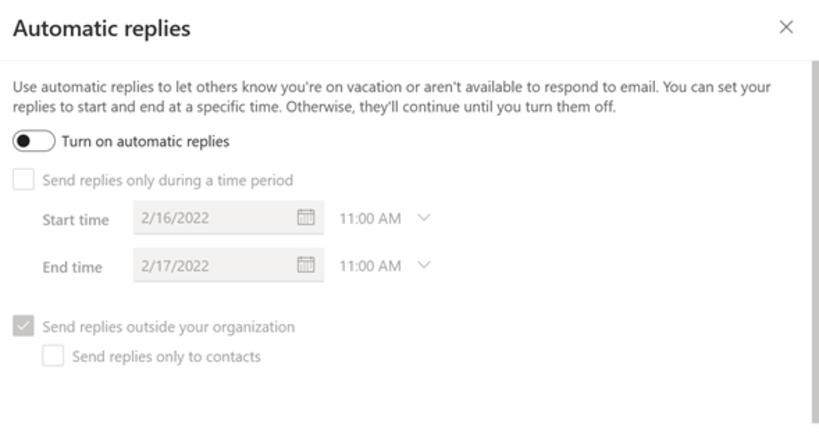The image size is (819, 434).
Task: Click 'Send replies only to contacts' text
Action: point(166,356)
